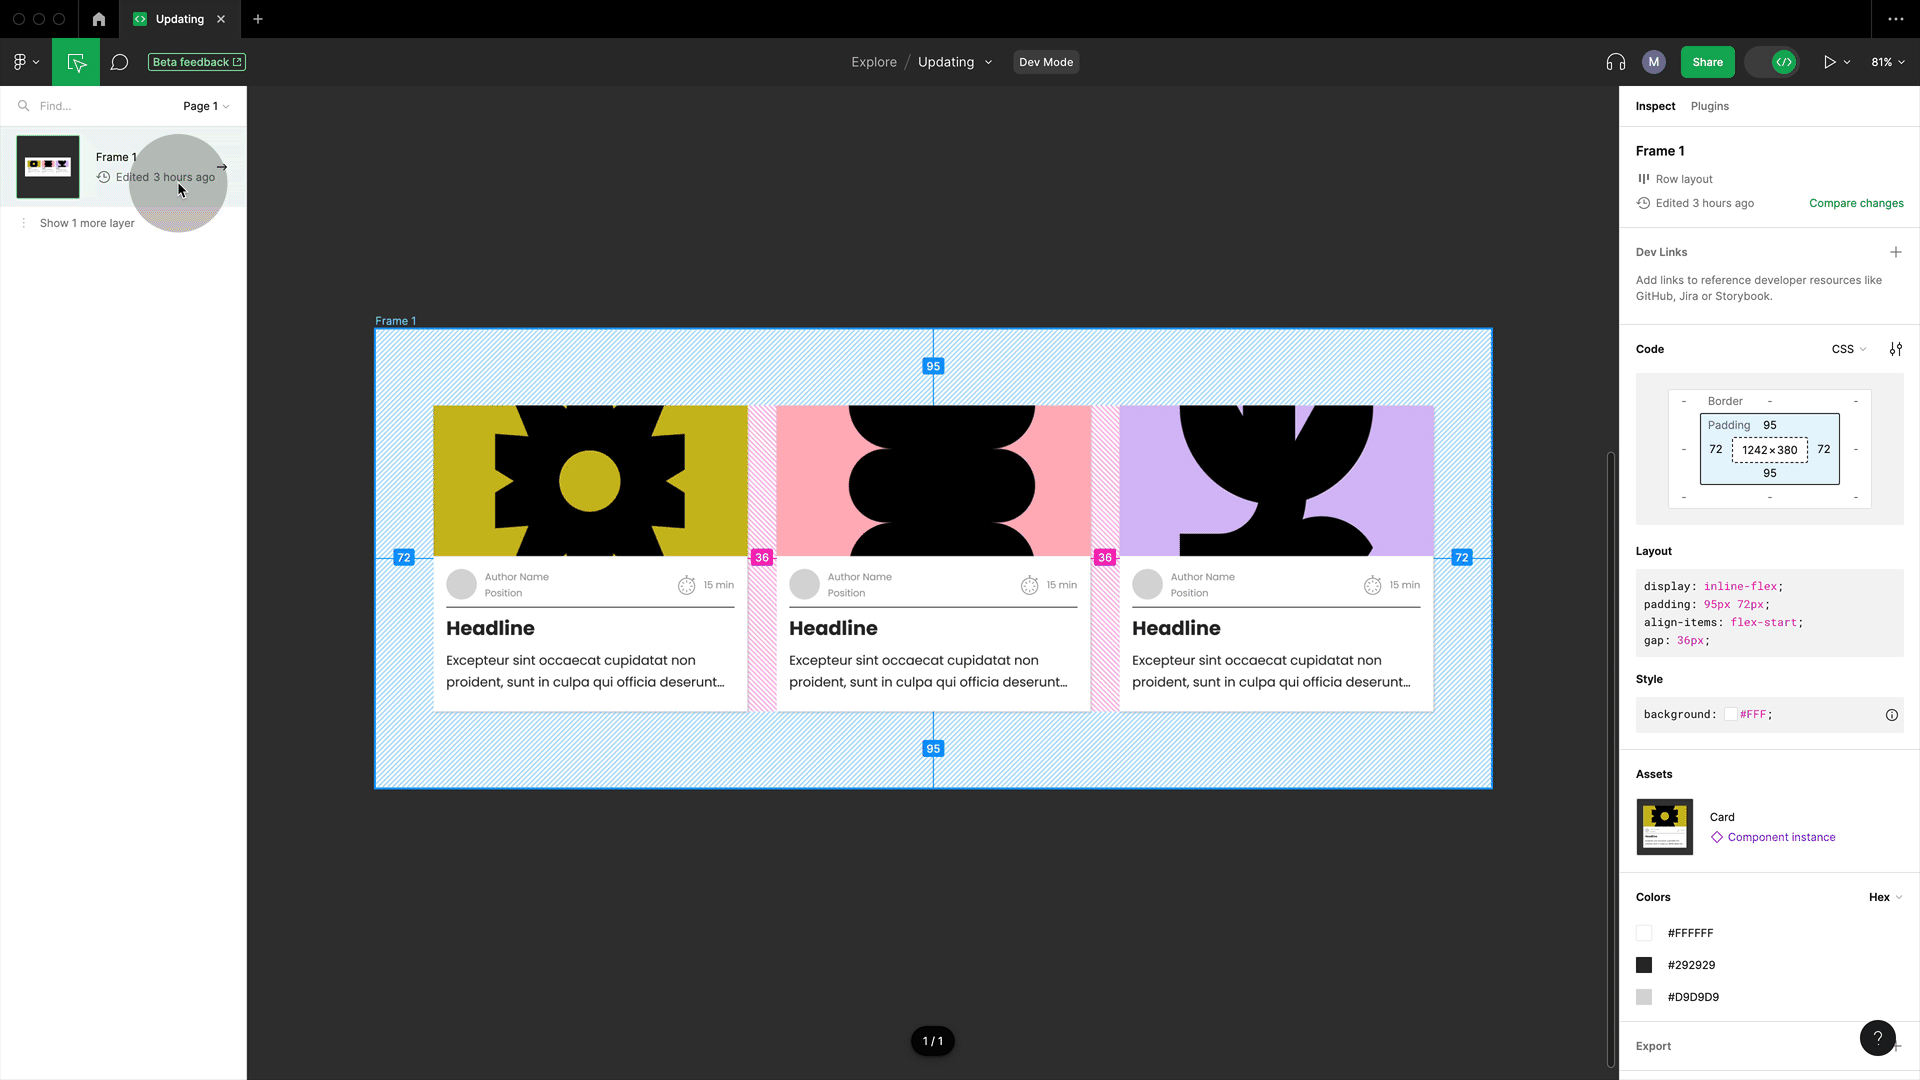Click the background #FFF color chip
Screen dimensions: 1920x1080
click(1730, 715)
